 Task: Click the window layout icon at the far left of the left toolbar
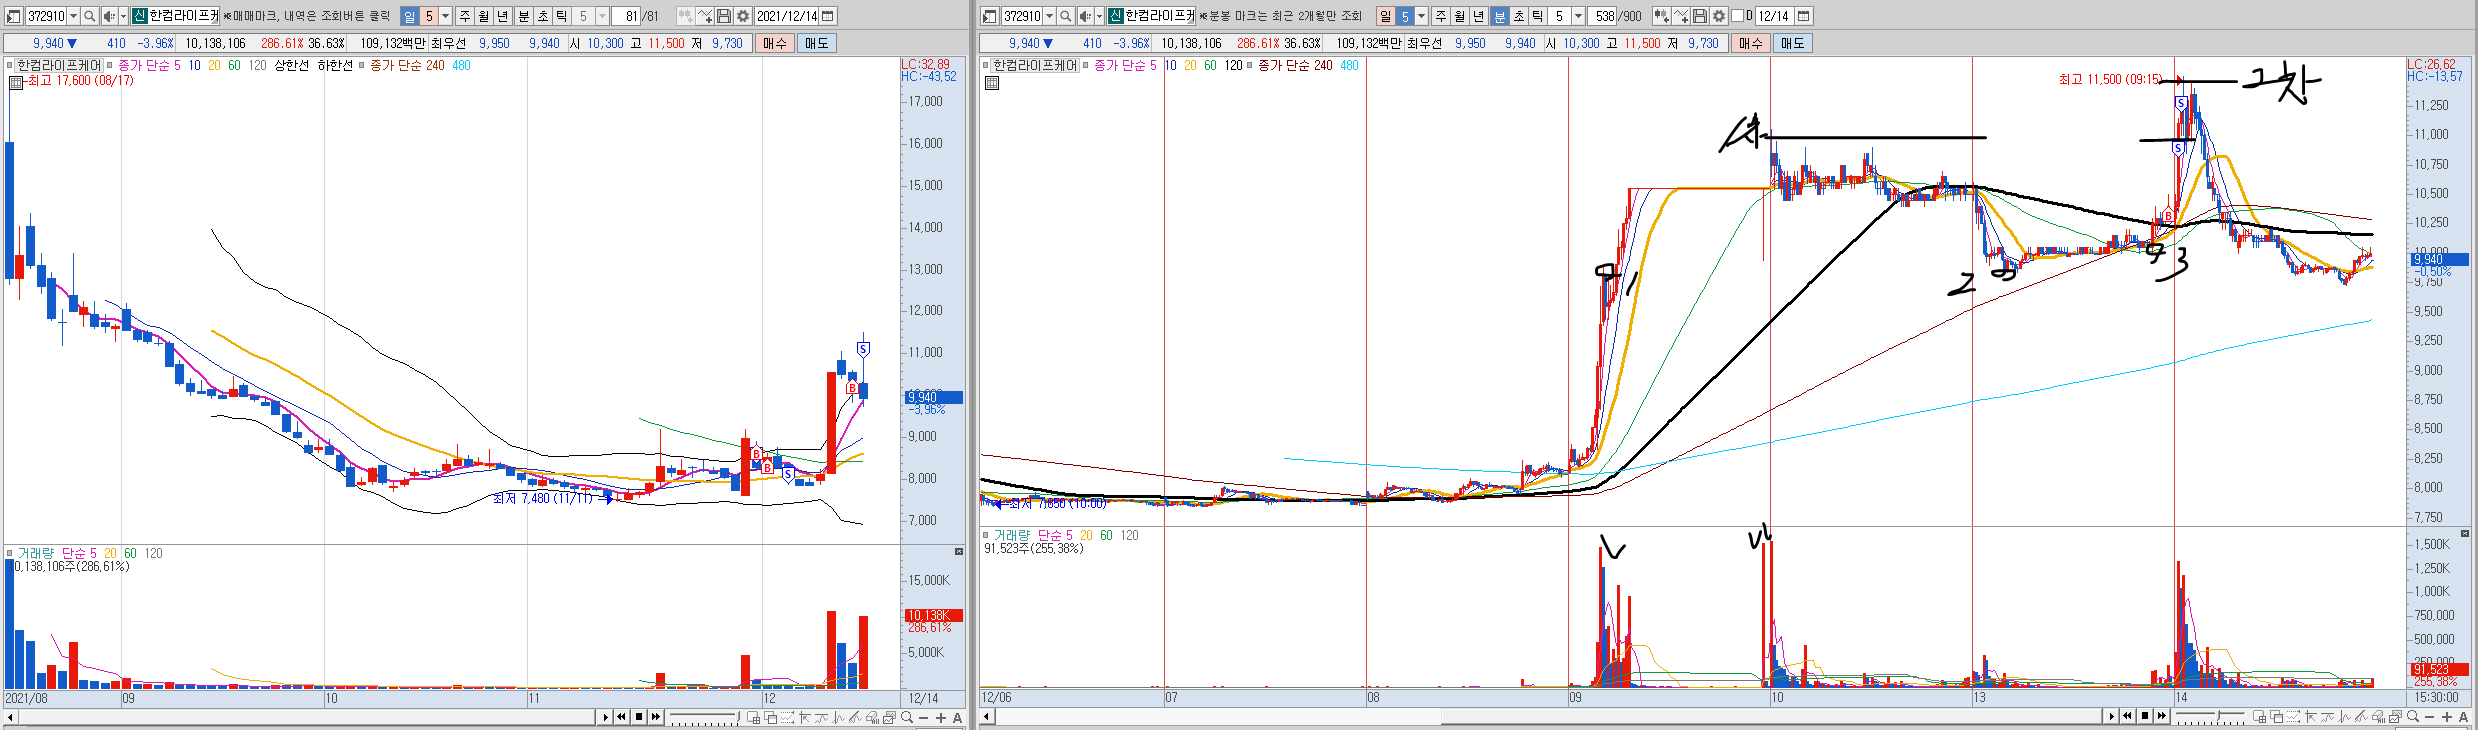[x=13, y=16]
